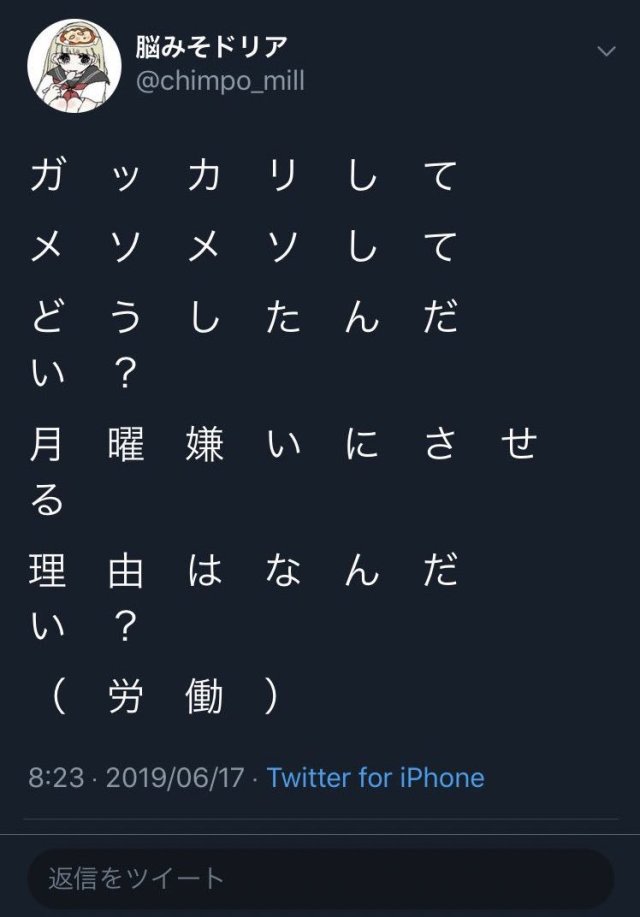
Task: Click the 月曜 kanji in the tweet
Action: click(86, 445)
